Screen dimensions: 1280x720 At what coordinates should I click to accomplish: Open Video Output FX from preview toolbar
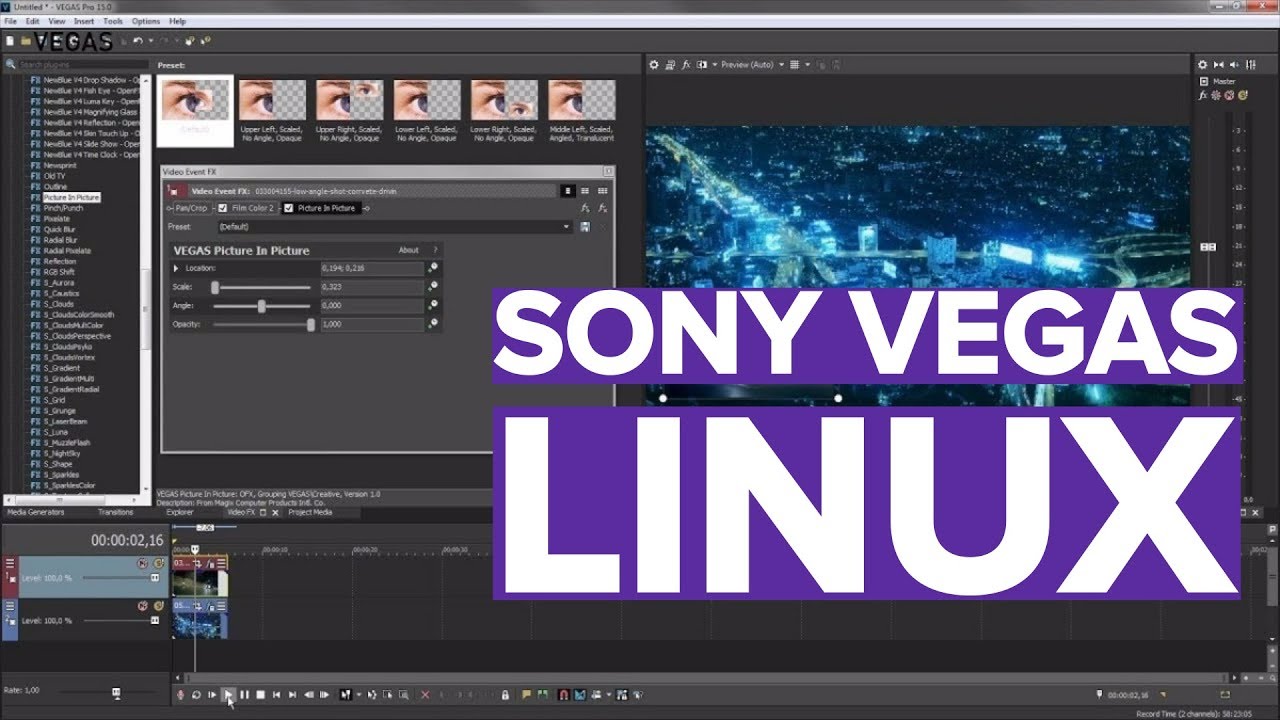coord(686,64)
